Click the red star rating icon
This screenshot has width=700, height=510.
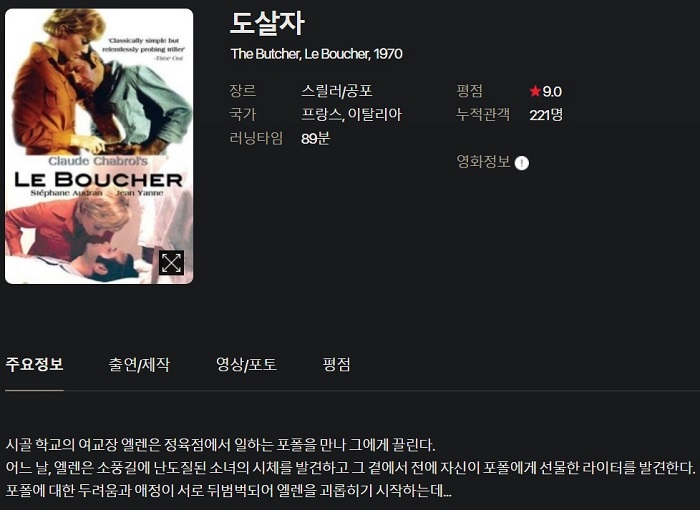click(535, 91)
